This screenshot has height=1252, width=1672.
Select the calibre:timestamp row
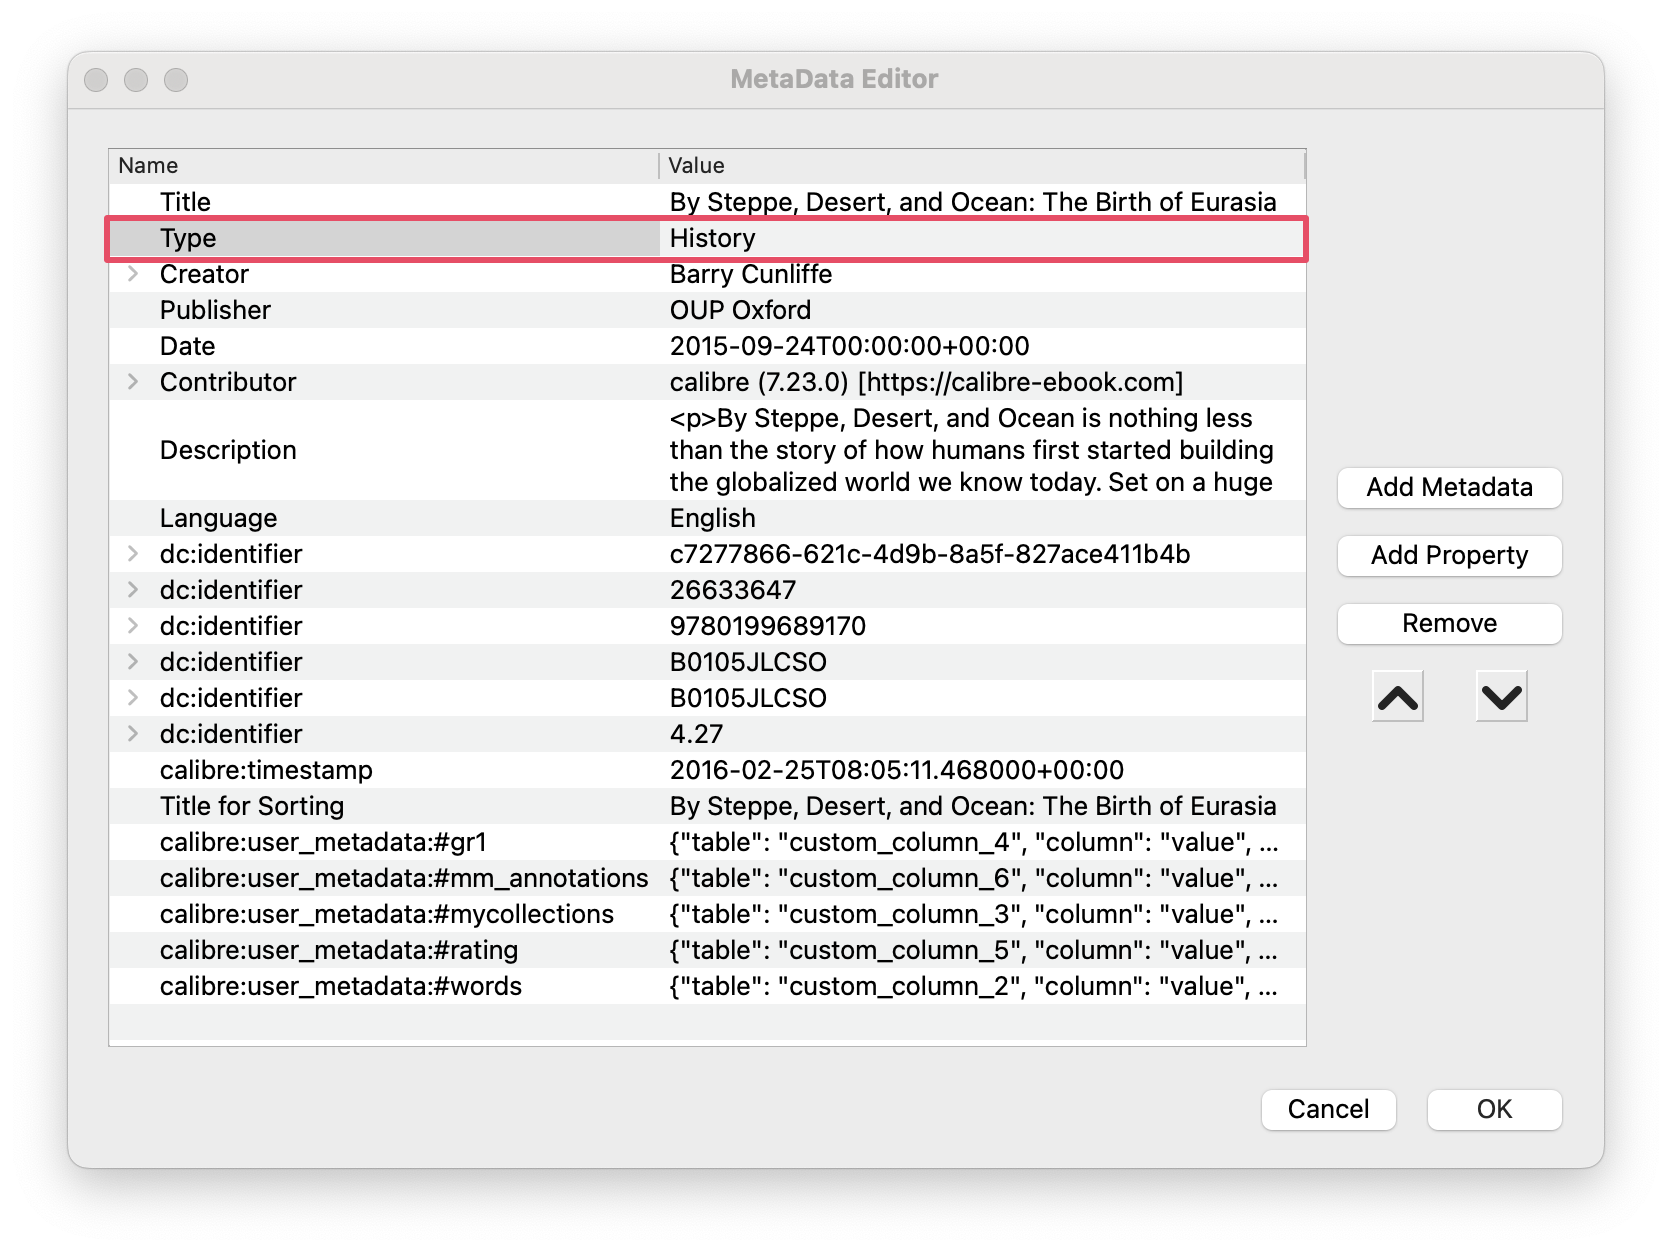[266, 770]
